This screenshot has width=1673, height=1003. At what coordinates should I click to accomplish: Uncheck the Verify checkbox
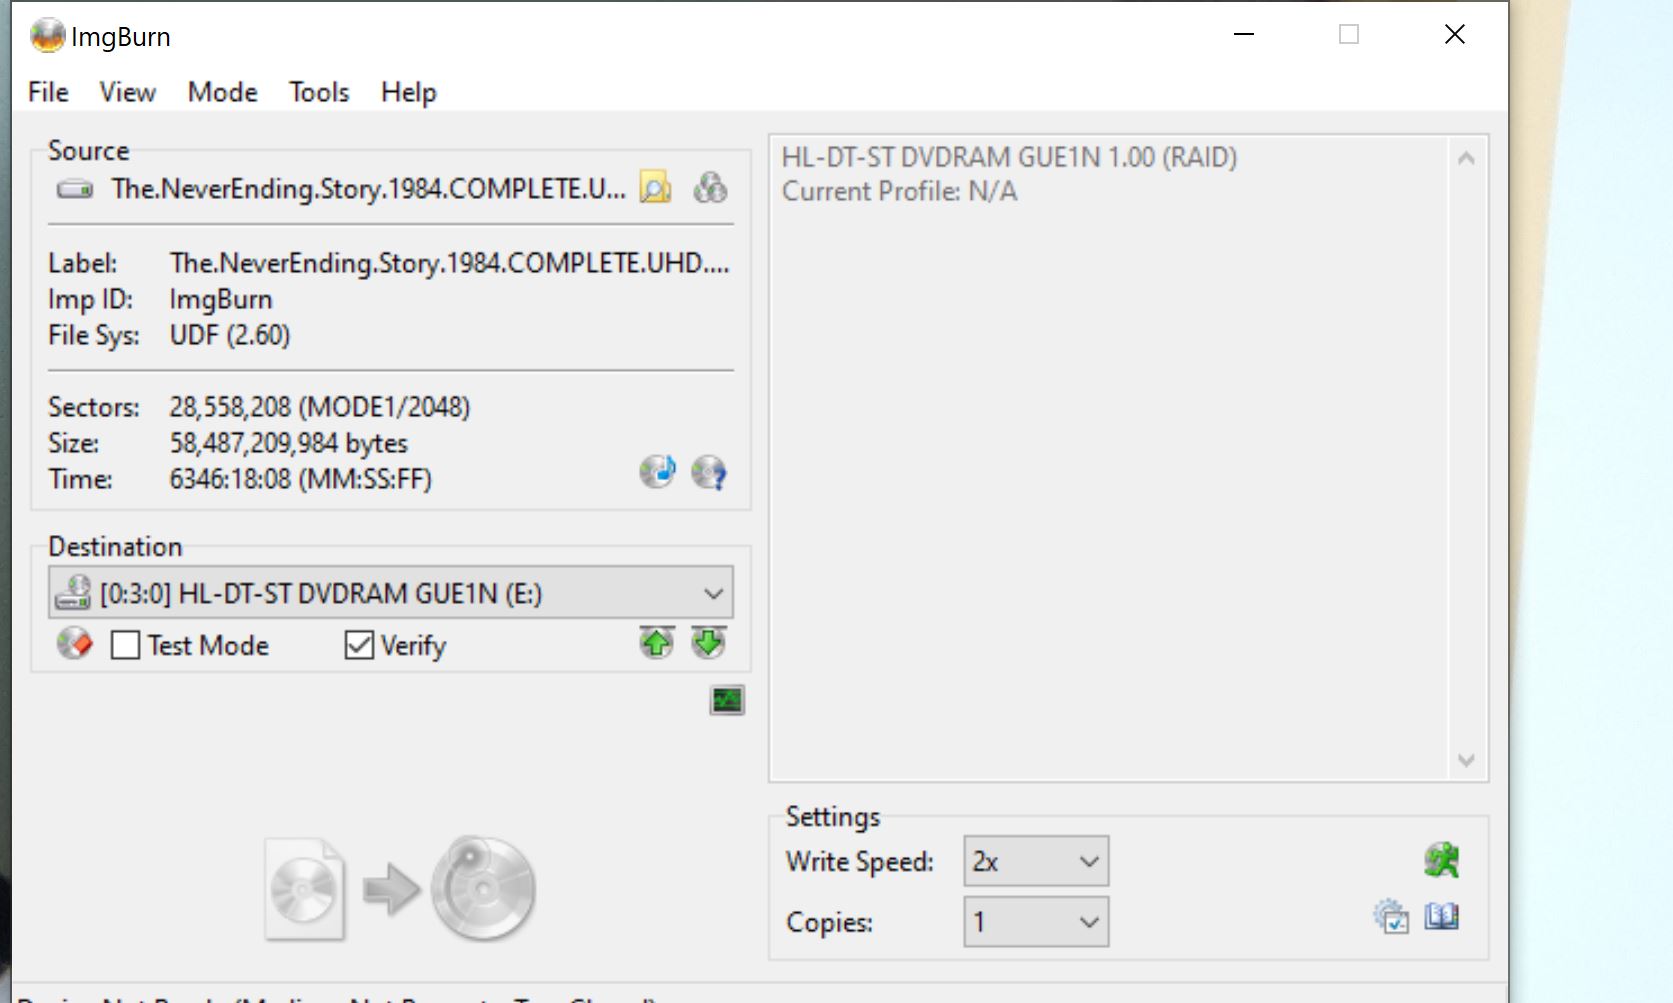click(x=359, y=645)
